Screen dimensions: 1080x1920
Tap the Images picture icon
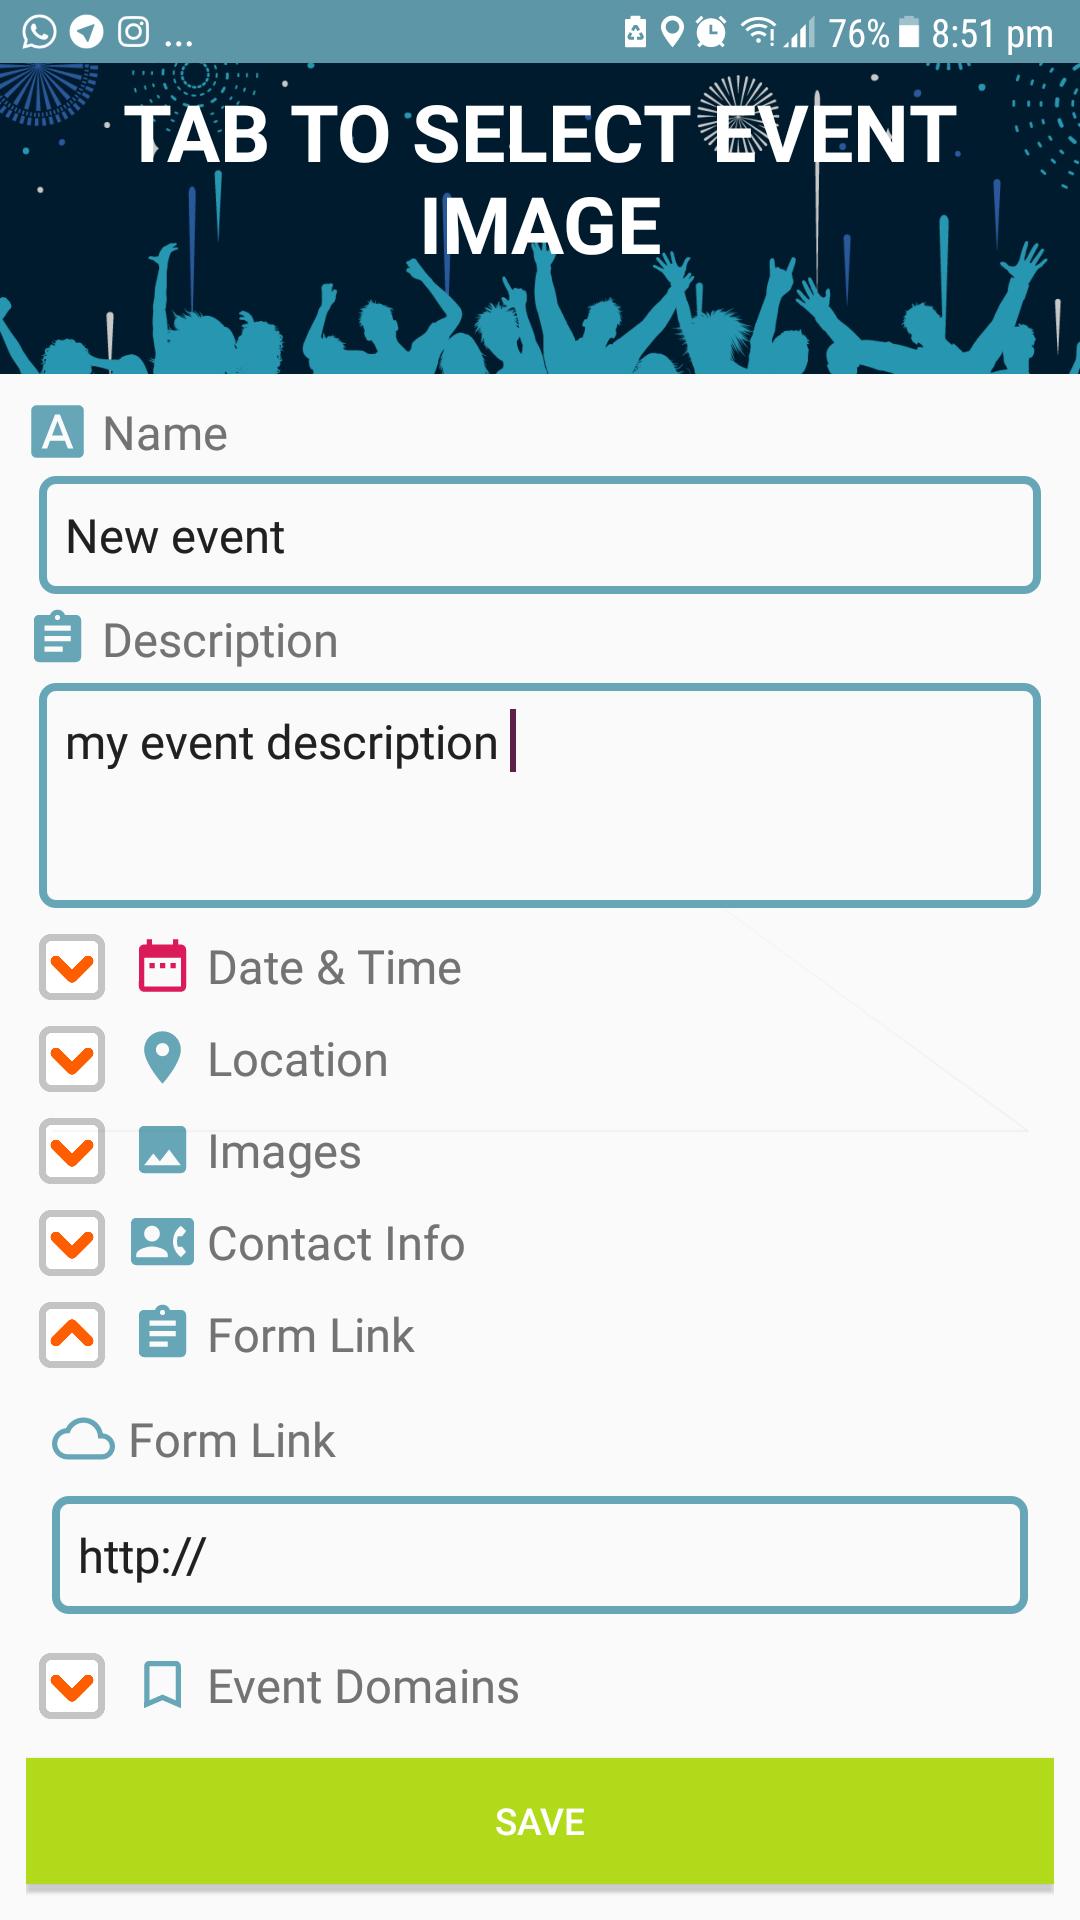point(162,1150)
